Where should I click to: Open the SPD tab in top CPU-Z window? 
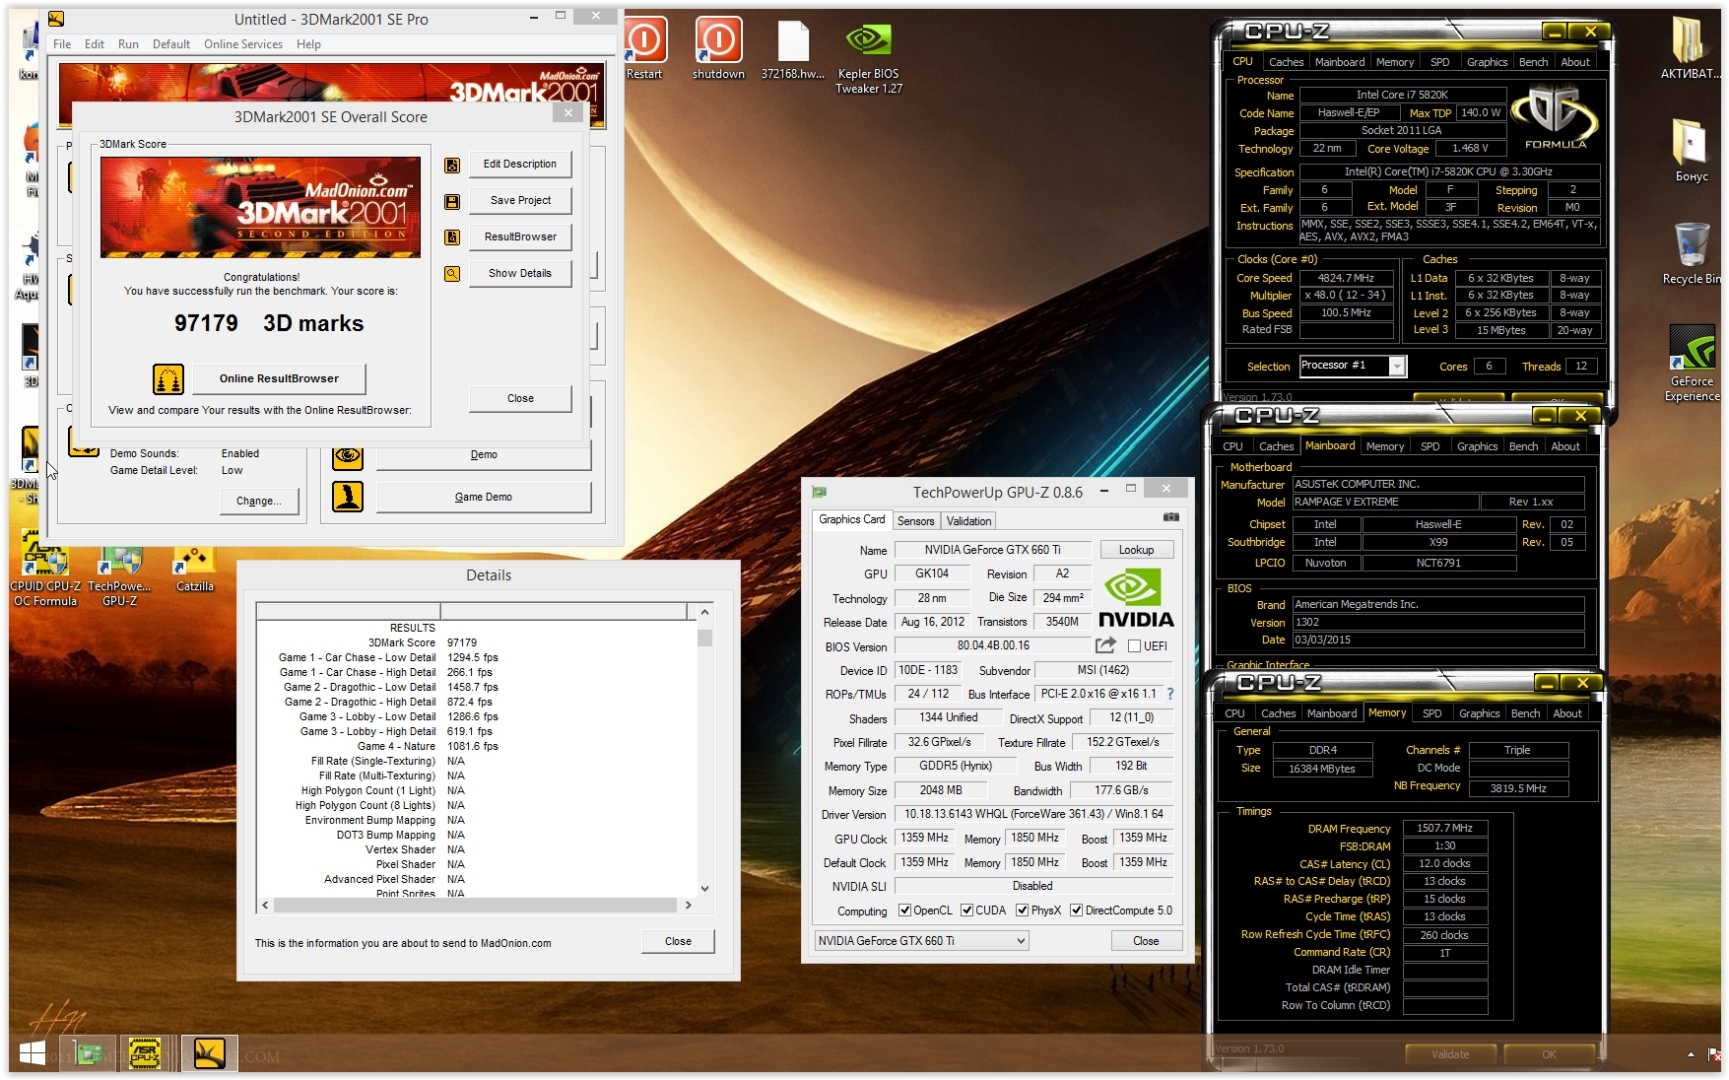(x=1440, y=62)
